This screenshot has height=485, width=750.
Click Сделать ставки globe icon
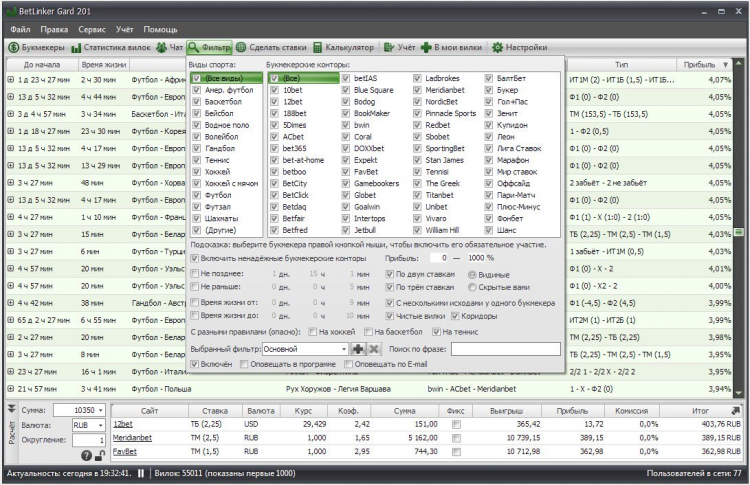coord(241,47)
